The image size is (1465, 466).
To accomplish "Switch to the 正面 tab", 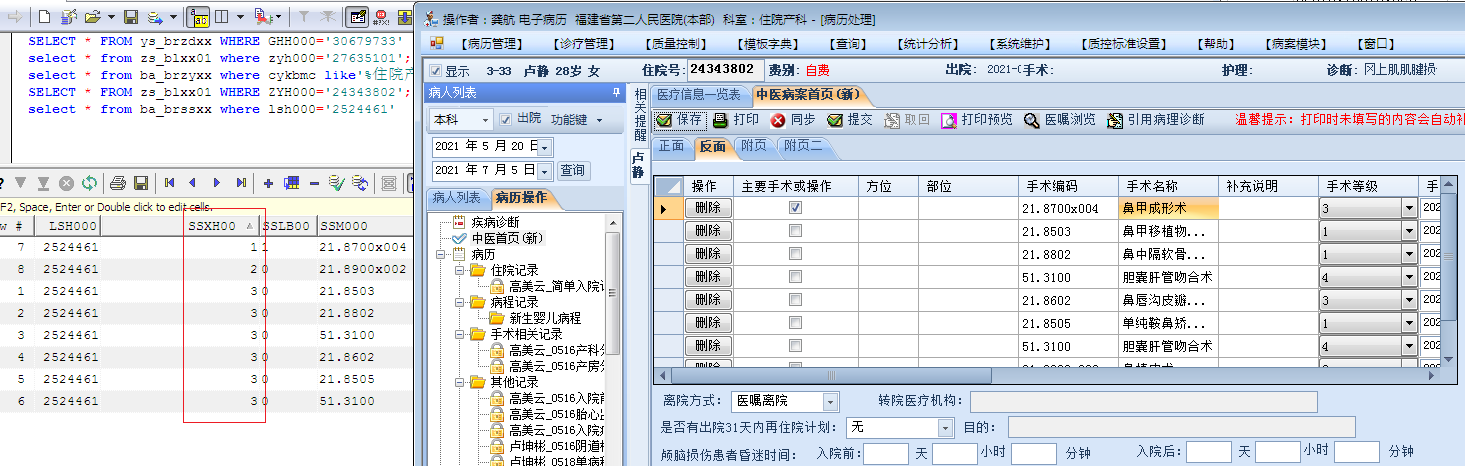I will click(672, 146).
